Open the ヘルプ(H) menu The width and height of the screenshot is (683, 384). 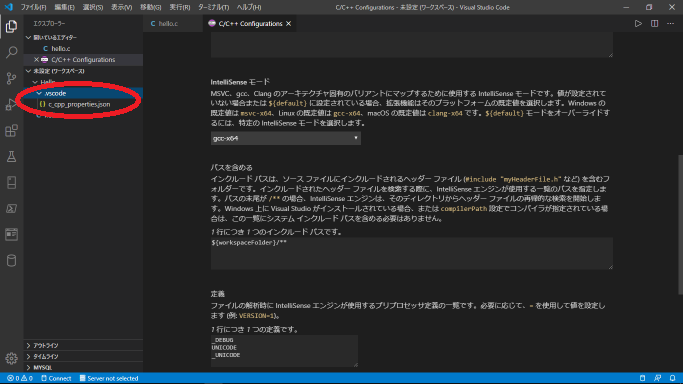[249, 7]
